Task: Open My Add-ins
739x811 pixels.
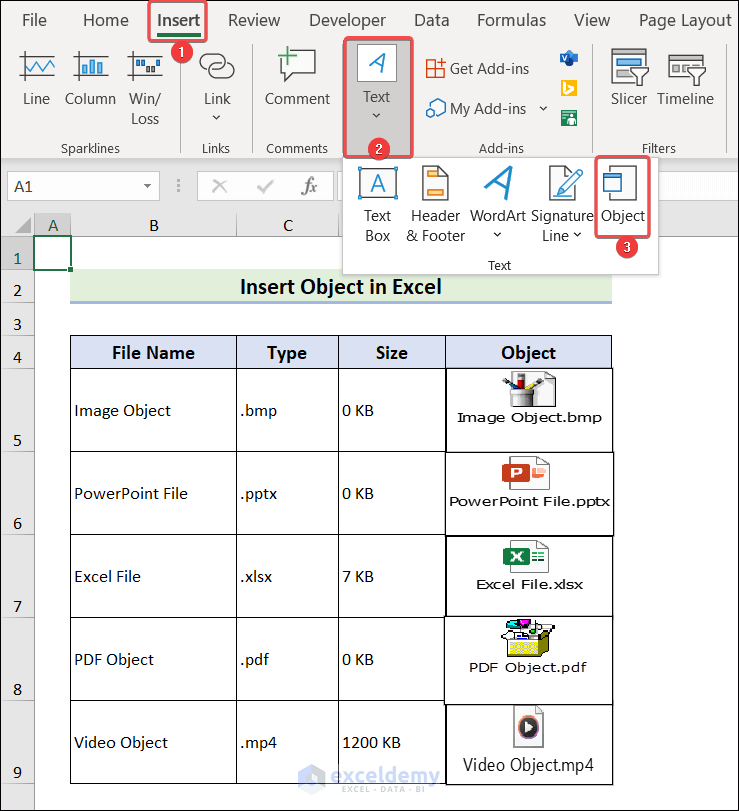Action: 476,109
